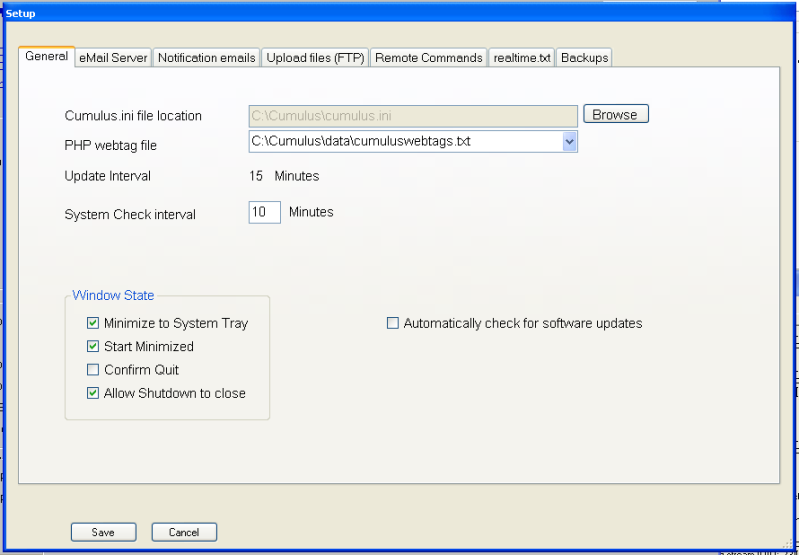The height and width of the screenshot is (555, 799).
Task: Select the realtime.txt tab
Action: 521,58
